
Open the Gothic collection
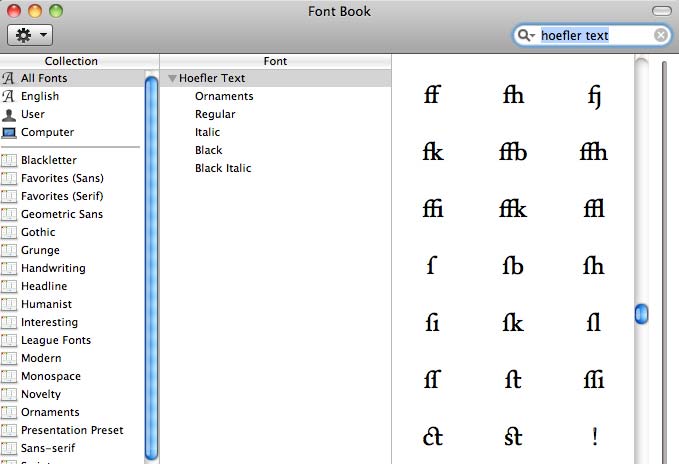(72, 232)
